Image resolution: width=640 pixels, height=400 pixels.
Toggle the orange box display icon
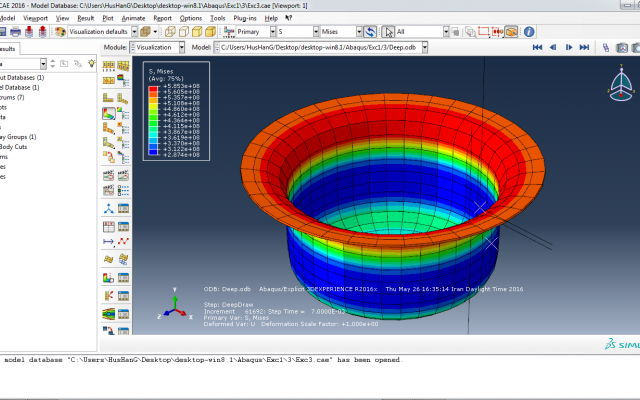(x=511, y=31)
